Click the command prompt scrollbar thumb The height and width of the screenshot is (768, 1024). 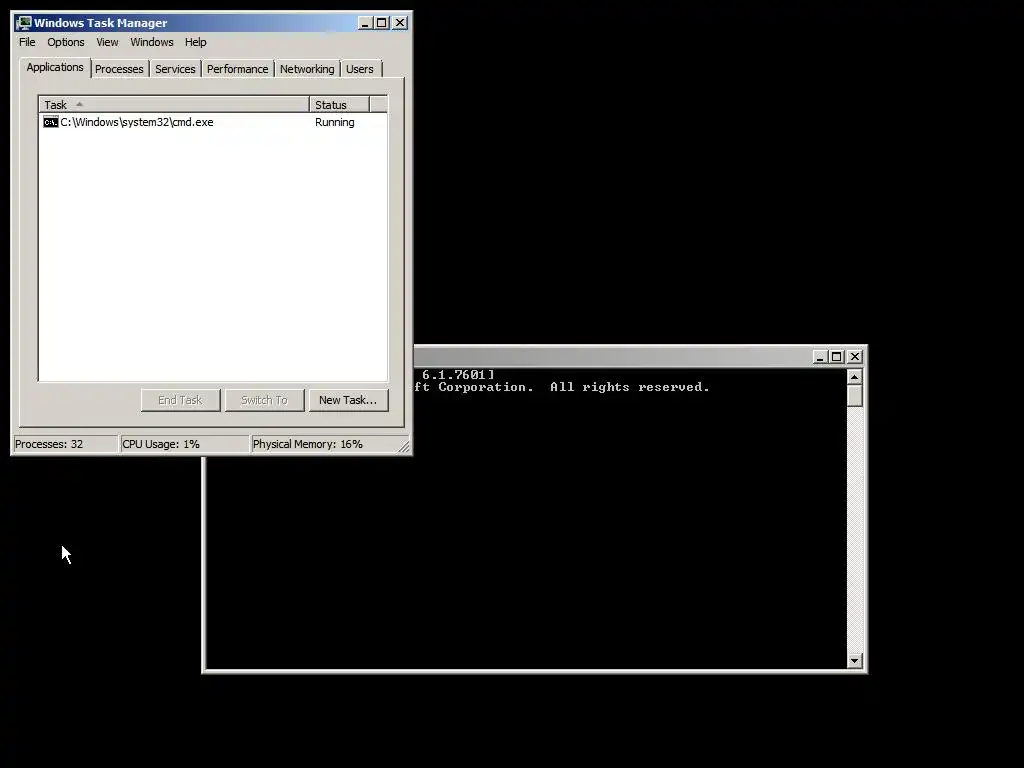click(x=854, y=396)
